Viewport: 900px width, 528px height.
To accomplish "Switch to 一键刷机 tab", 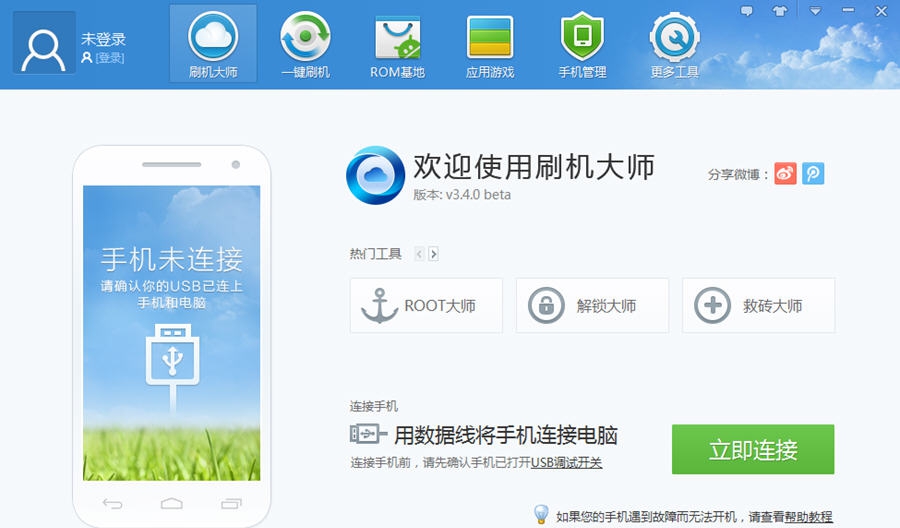I will 305,44.
